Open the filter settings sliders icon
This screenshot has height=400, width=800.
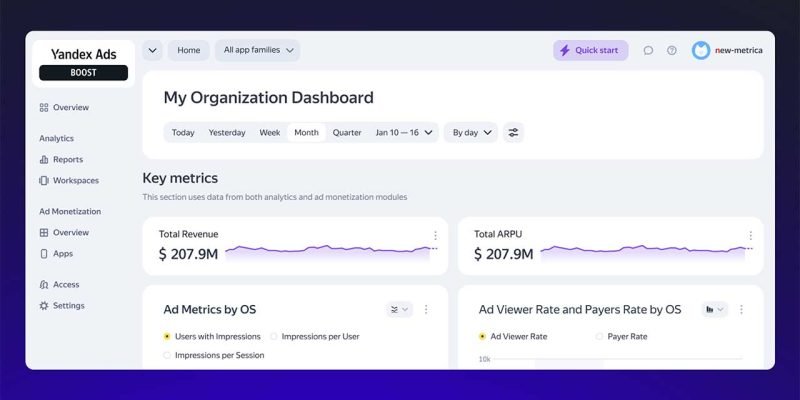point(513,132)
